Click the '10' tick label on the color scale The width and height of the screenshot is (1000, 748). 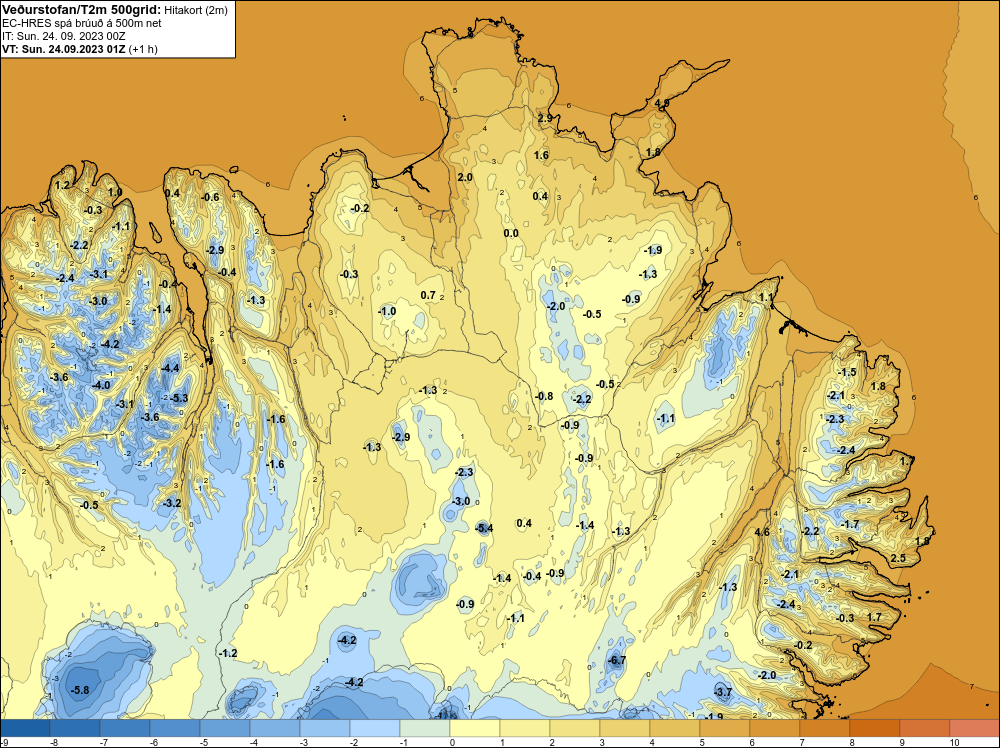[x=954, y=742]
